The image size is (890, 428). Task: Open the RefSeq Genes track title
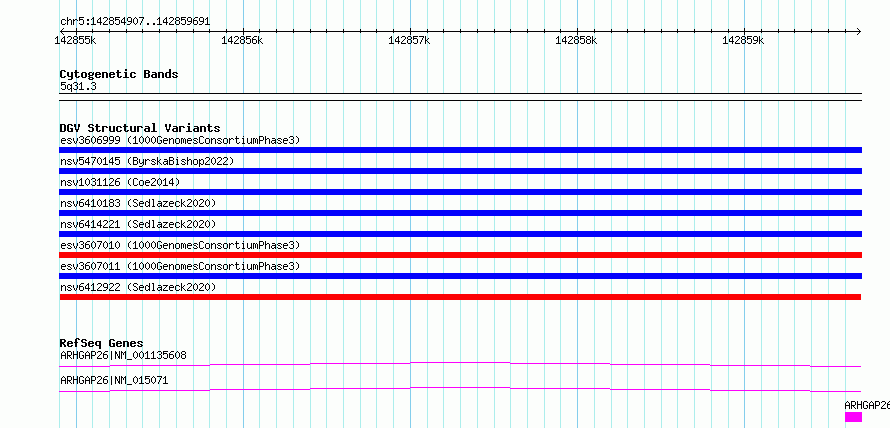(x=101, y=343)
